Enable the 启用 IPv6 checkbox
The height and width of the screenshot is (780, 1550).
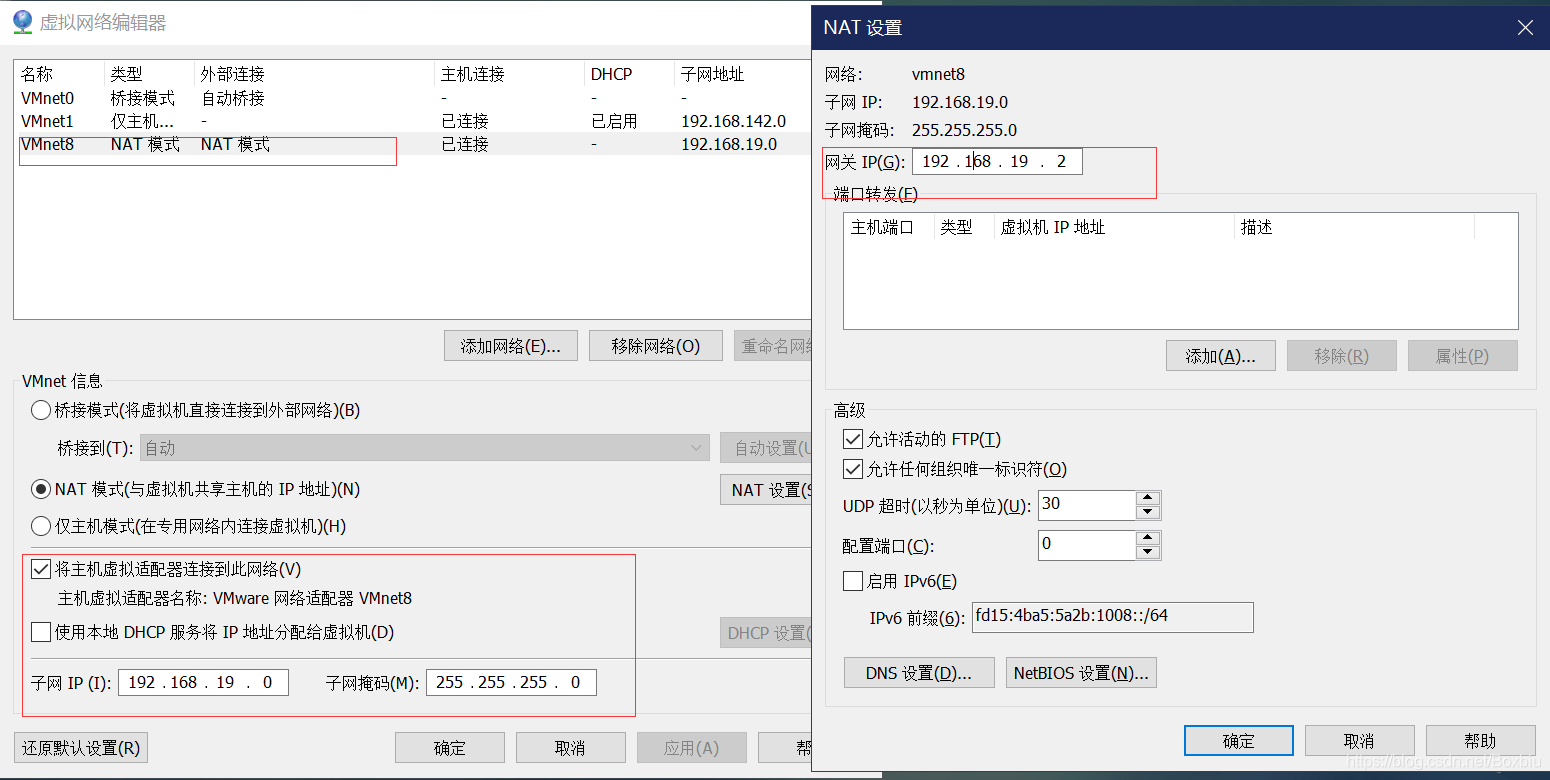(853, 581)
